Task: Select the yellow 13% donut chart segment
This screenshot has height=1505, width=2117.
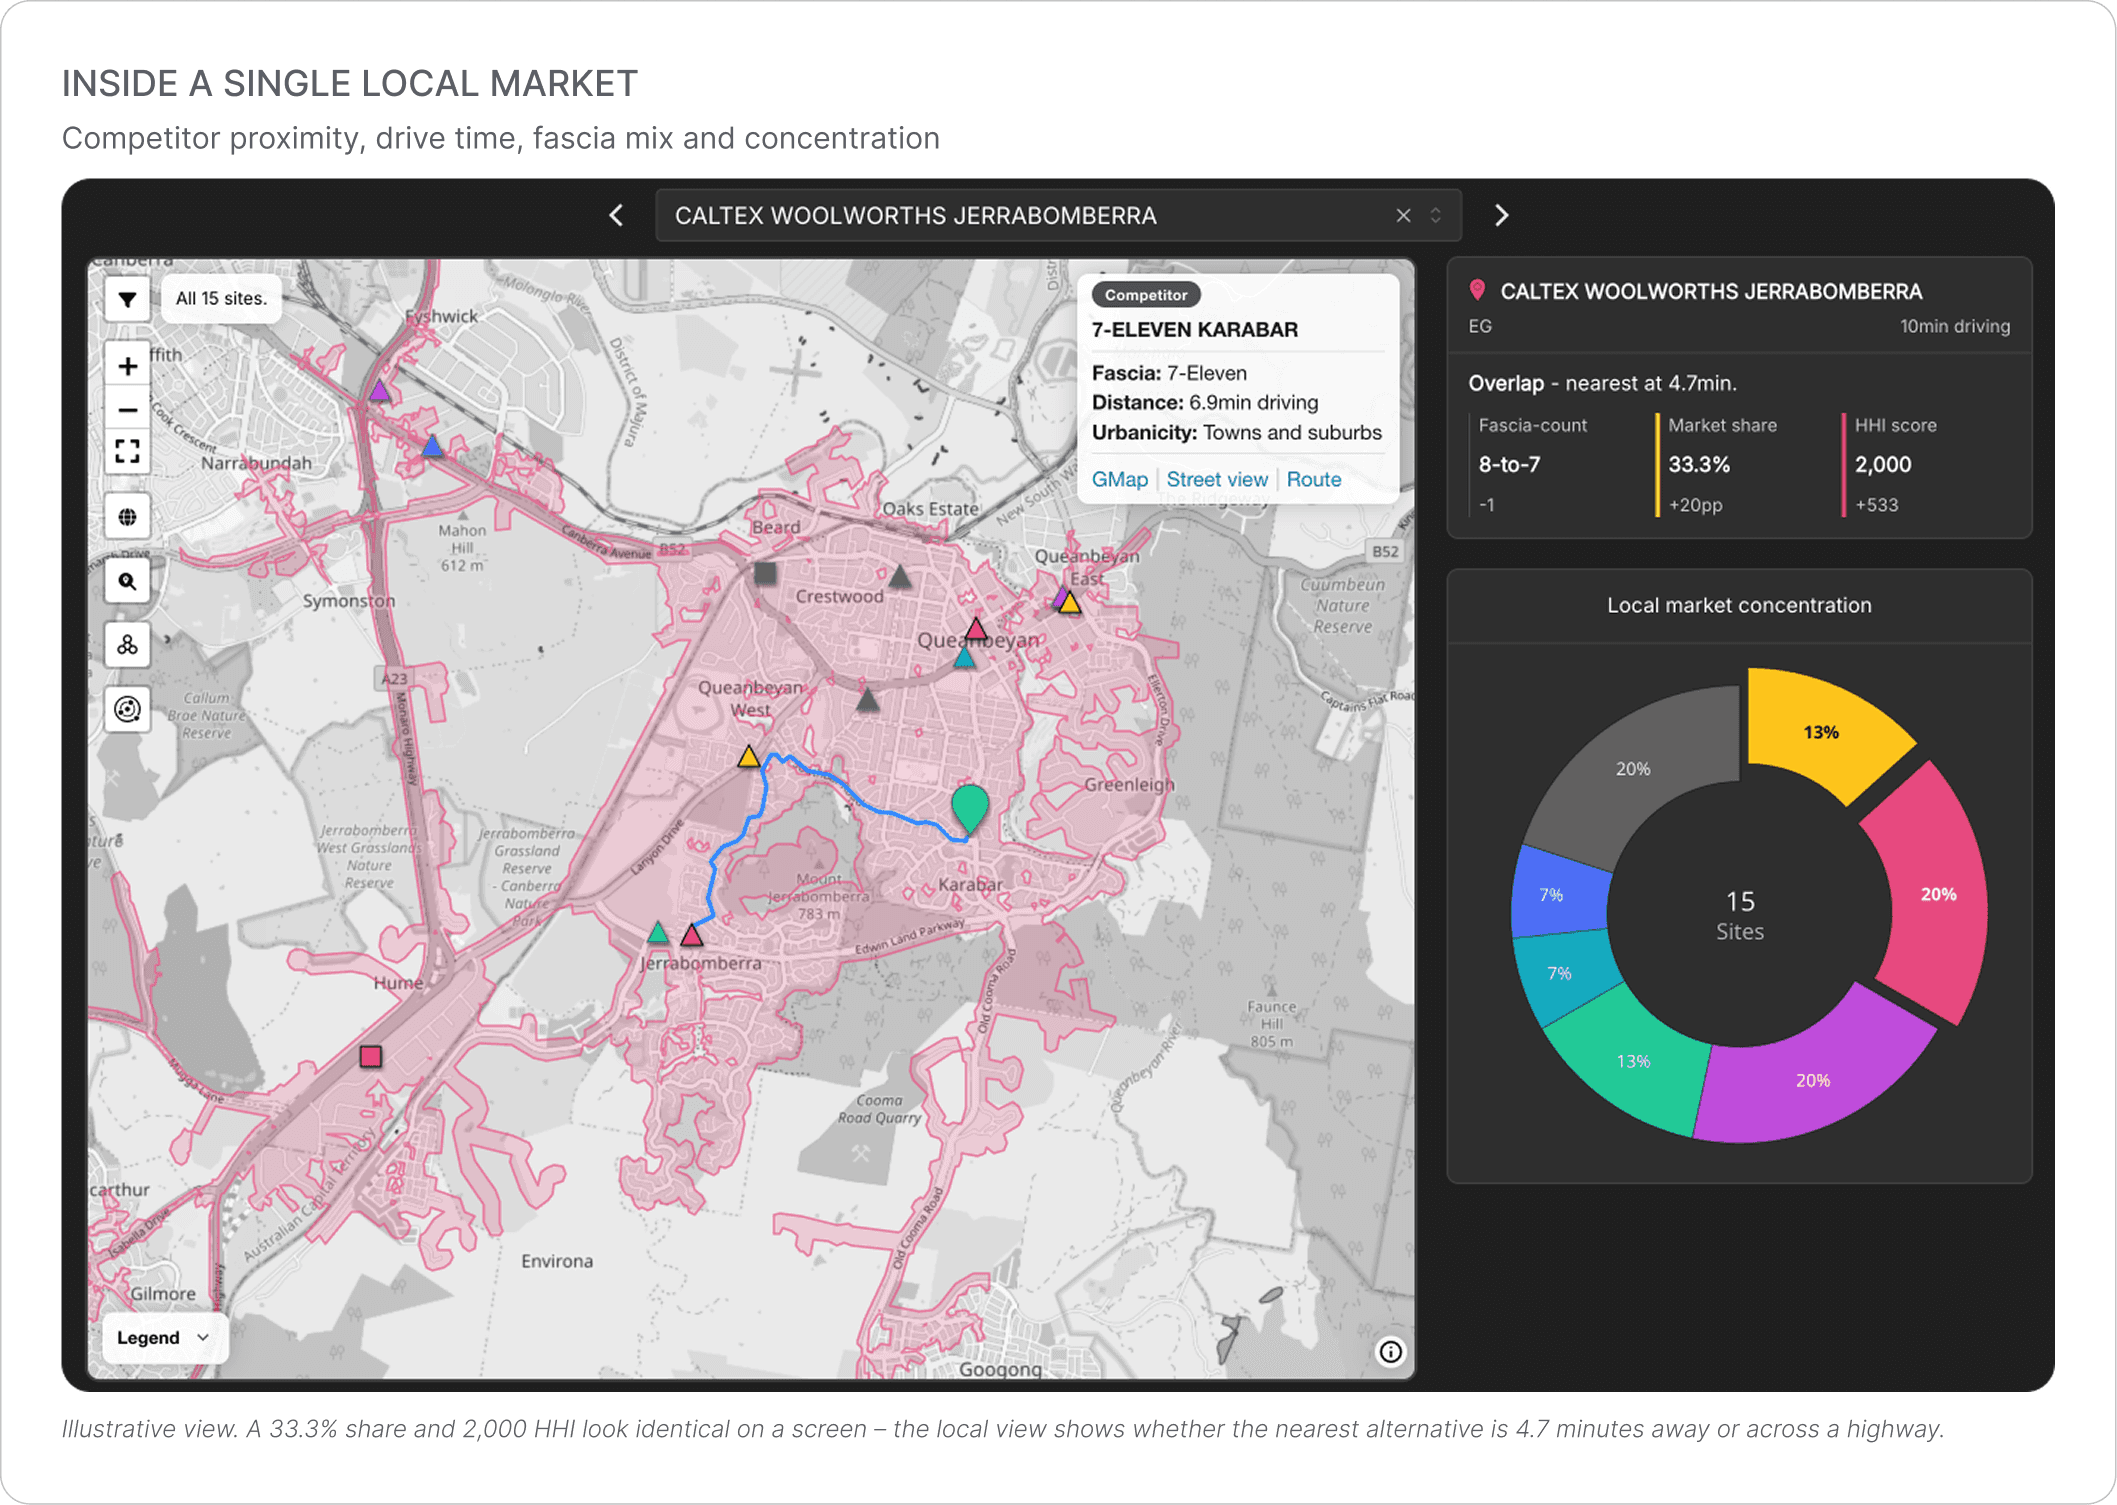Action: pos(1822,731)
